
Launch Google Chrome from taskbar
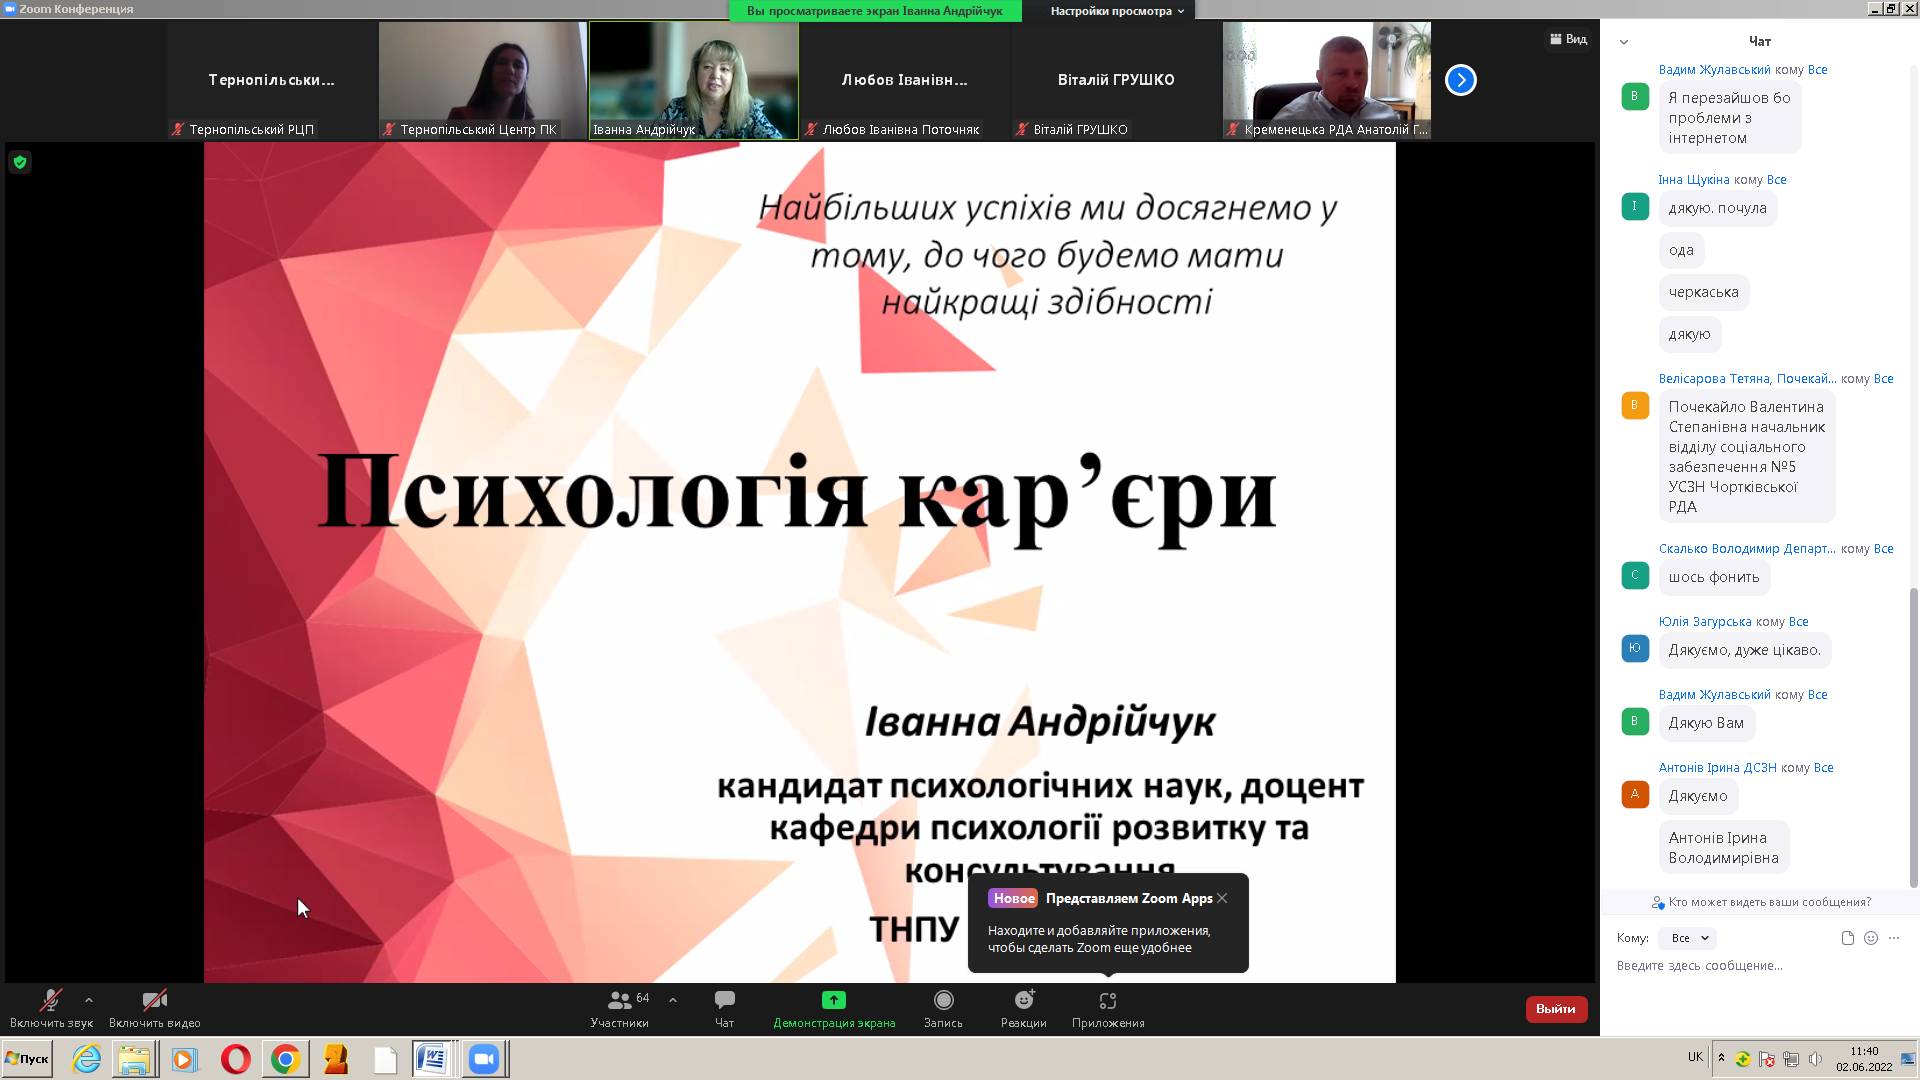click(x=285, y=1059)
